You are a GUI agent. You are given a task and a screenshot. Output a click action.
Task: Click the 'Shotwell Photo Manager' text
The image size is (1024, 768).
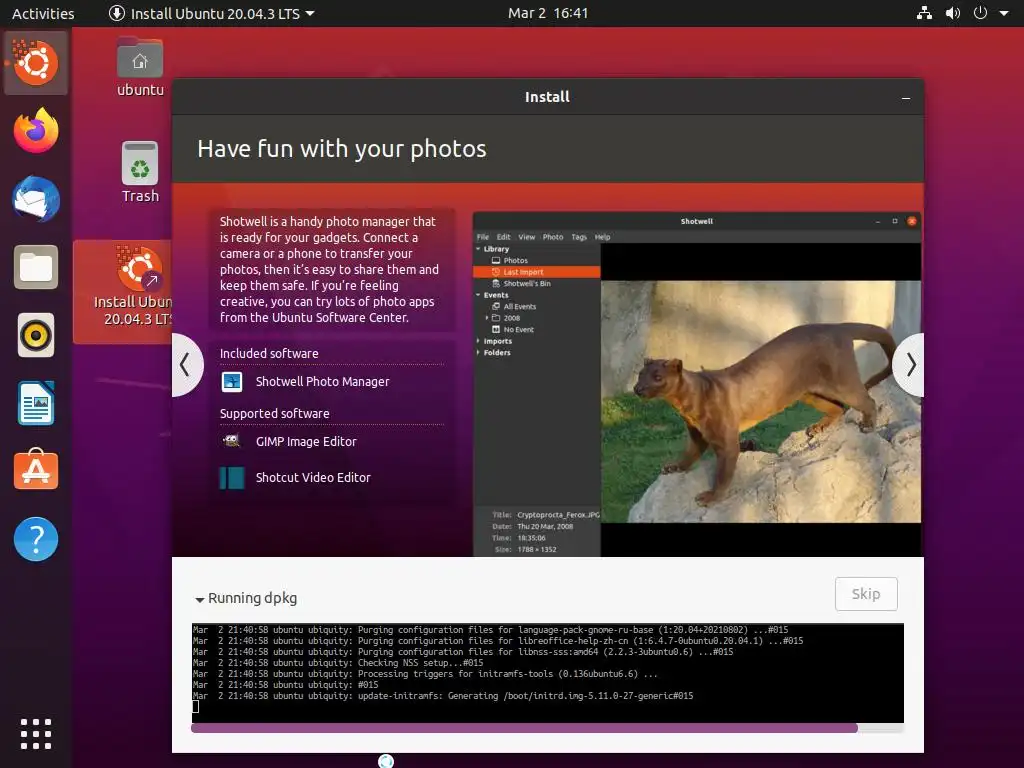323,381
